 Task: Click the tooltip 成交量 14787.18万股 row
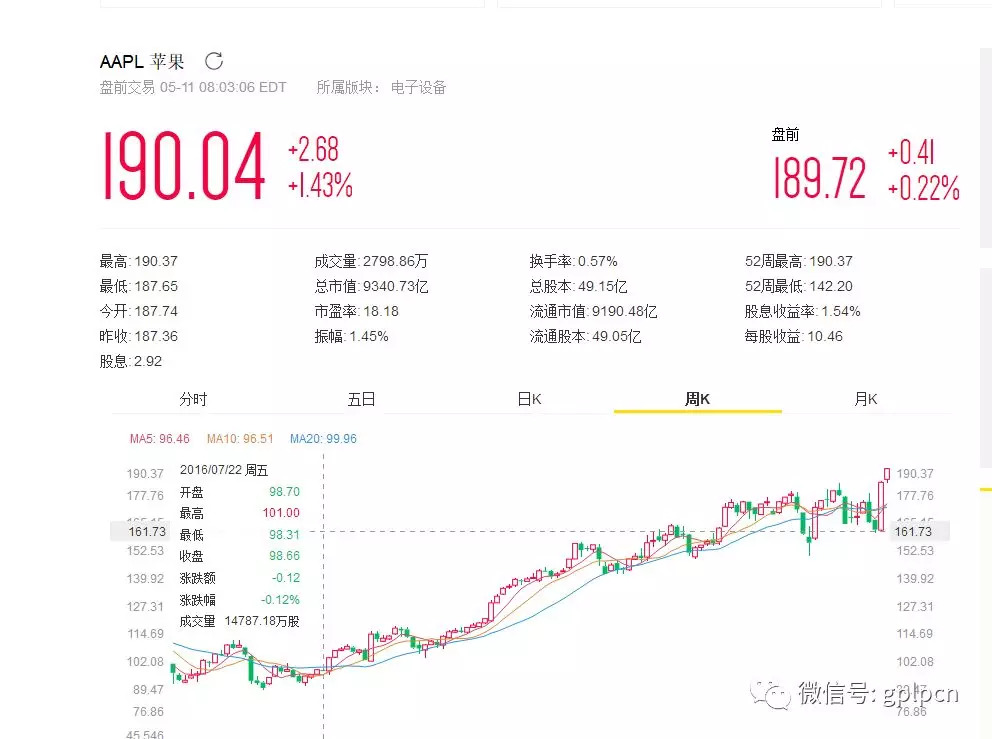(x=240, y=621)
